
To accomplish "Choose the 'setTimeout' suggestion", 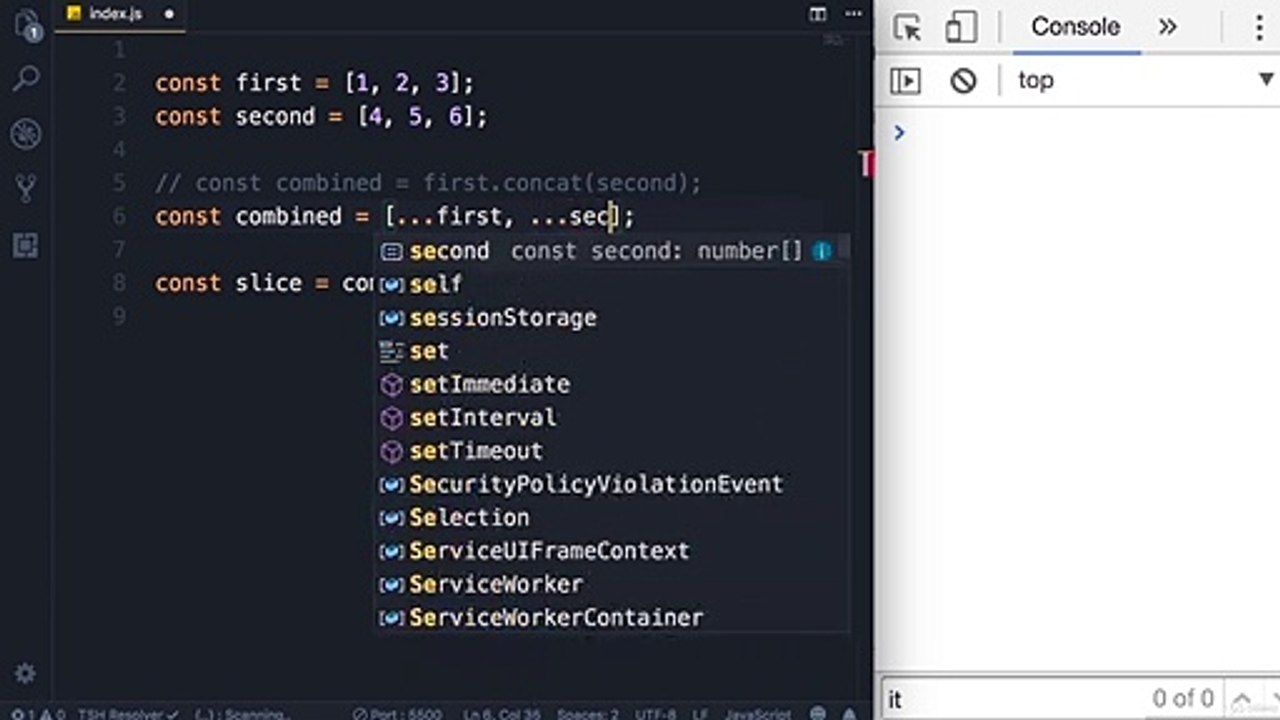I will tap(612, 451).
